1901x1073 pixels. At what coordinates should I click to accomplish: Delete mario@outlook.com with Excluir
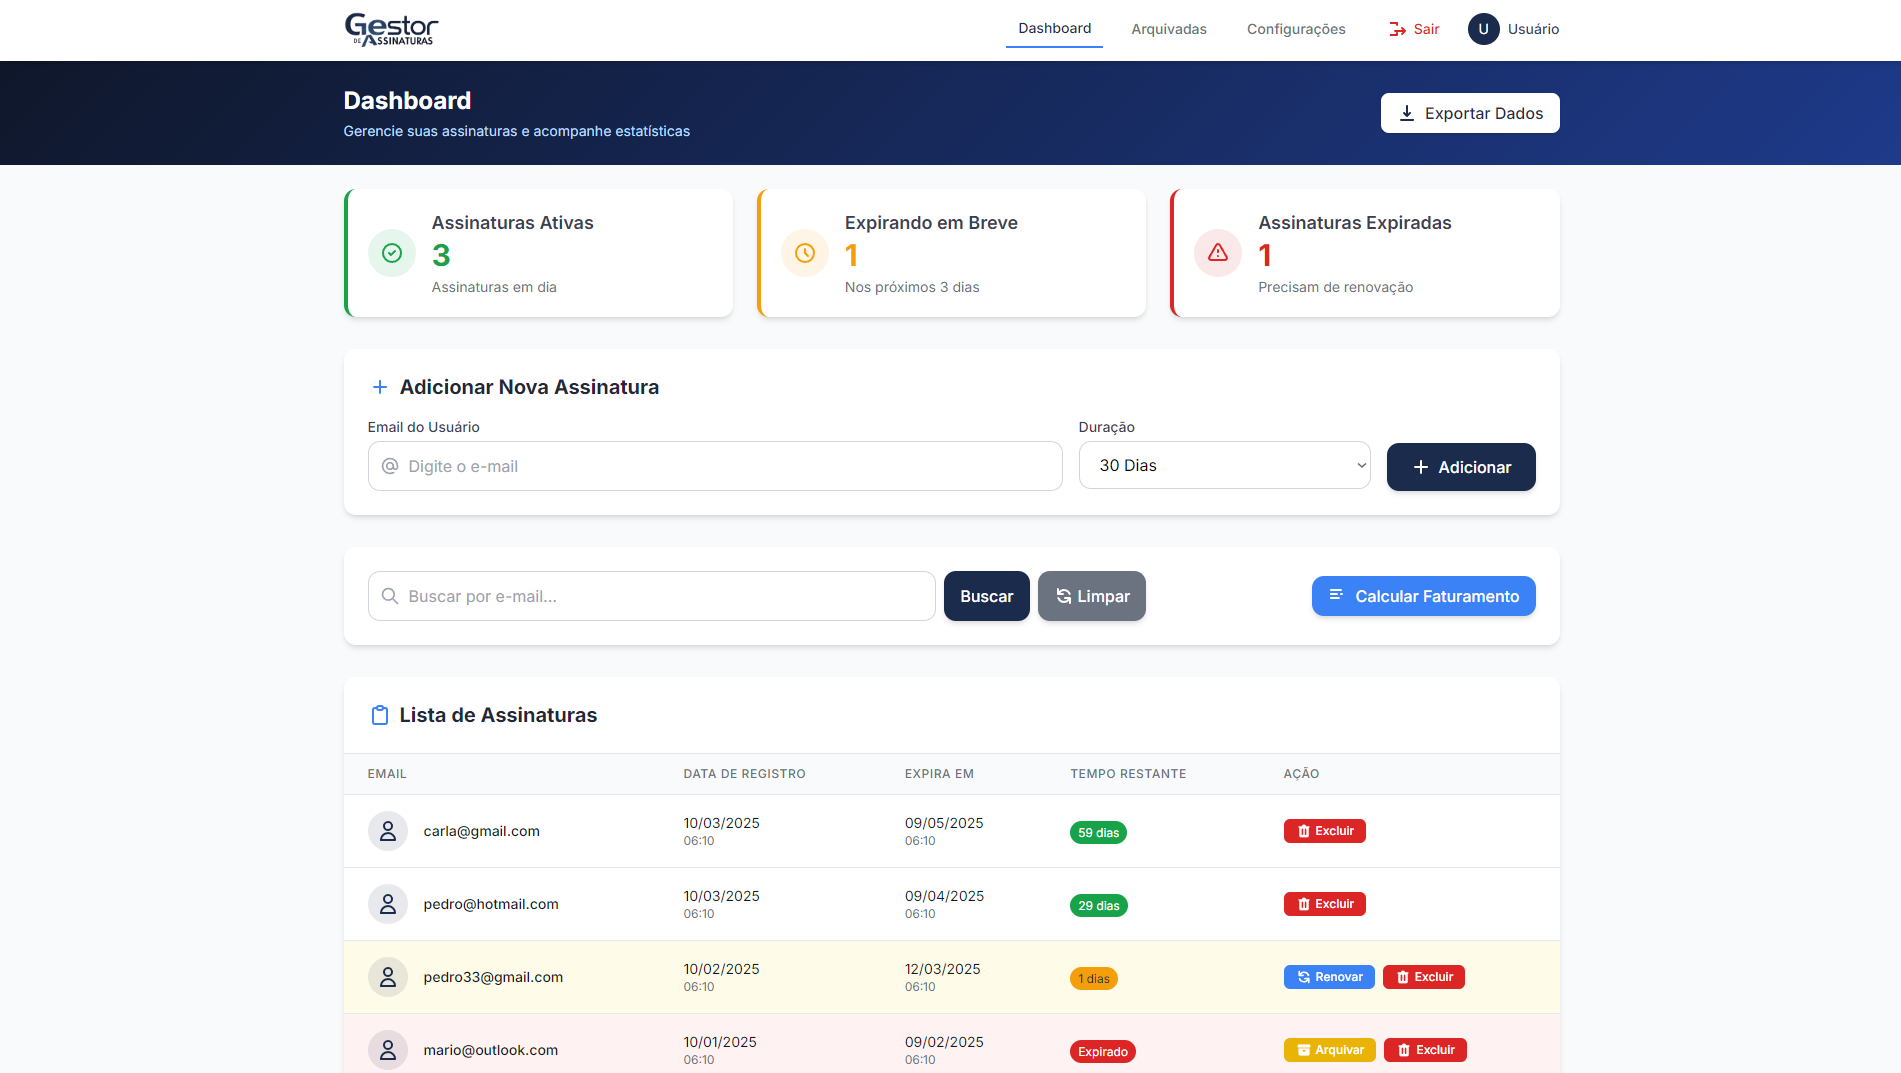[1425, 1050]
